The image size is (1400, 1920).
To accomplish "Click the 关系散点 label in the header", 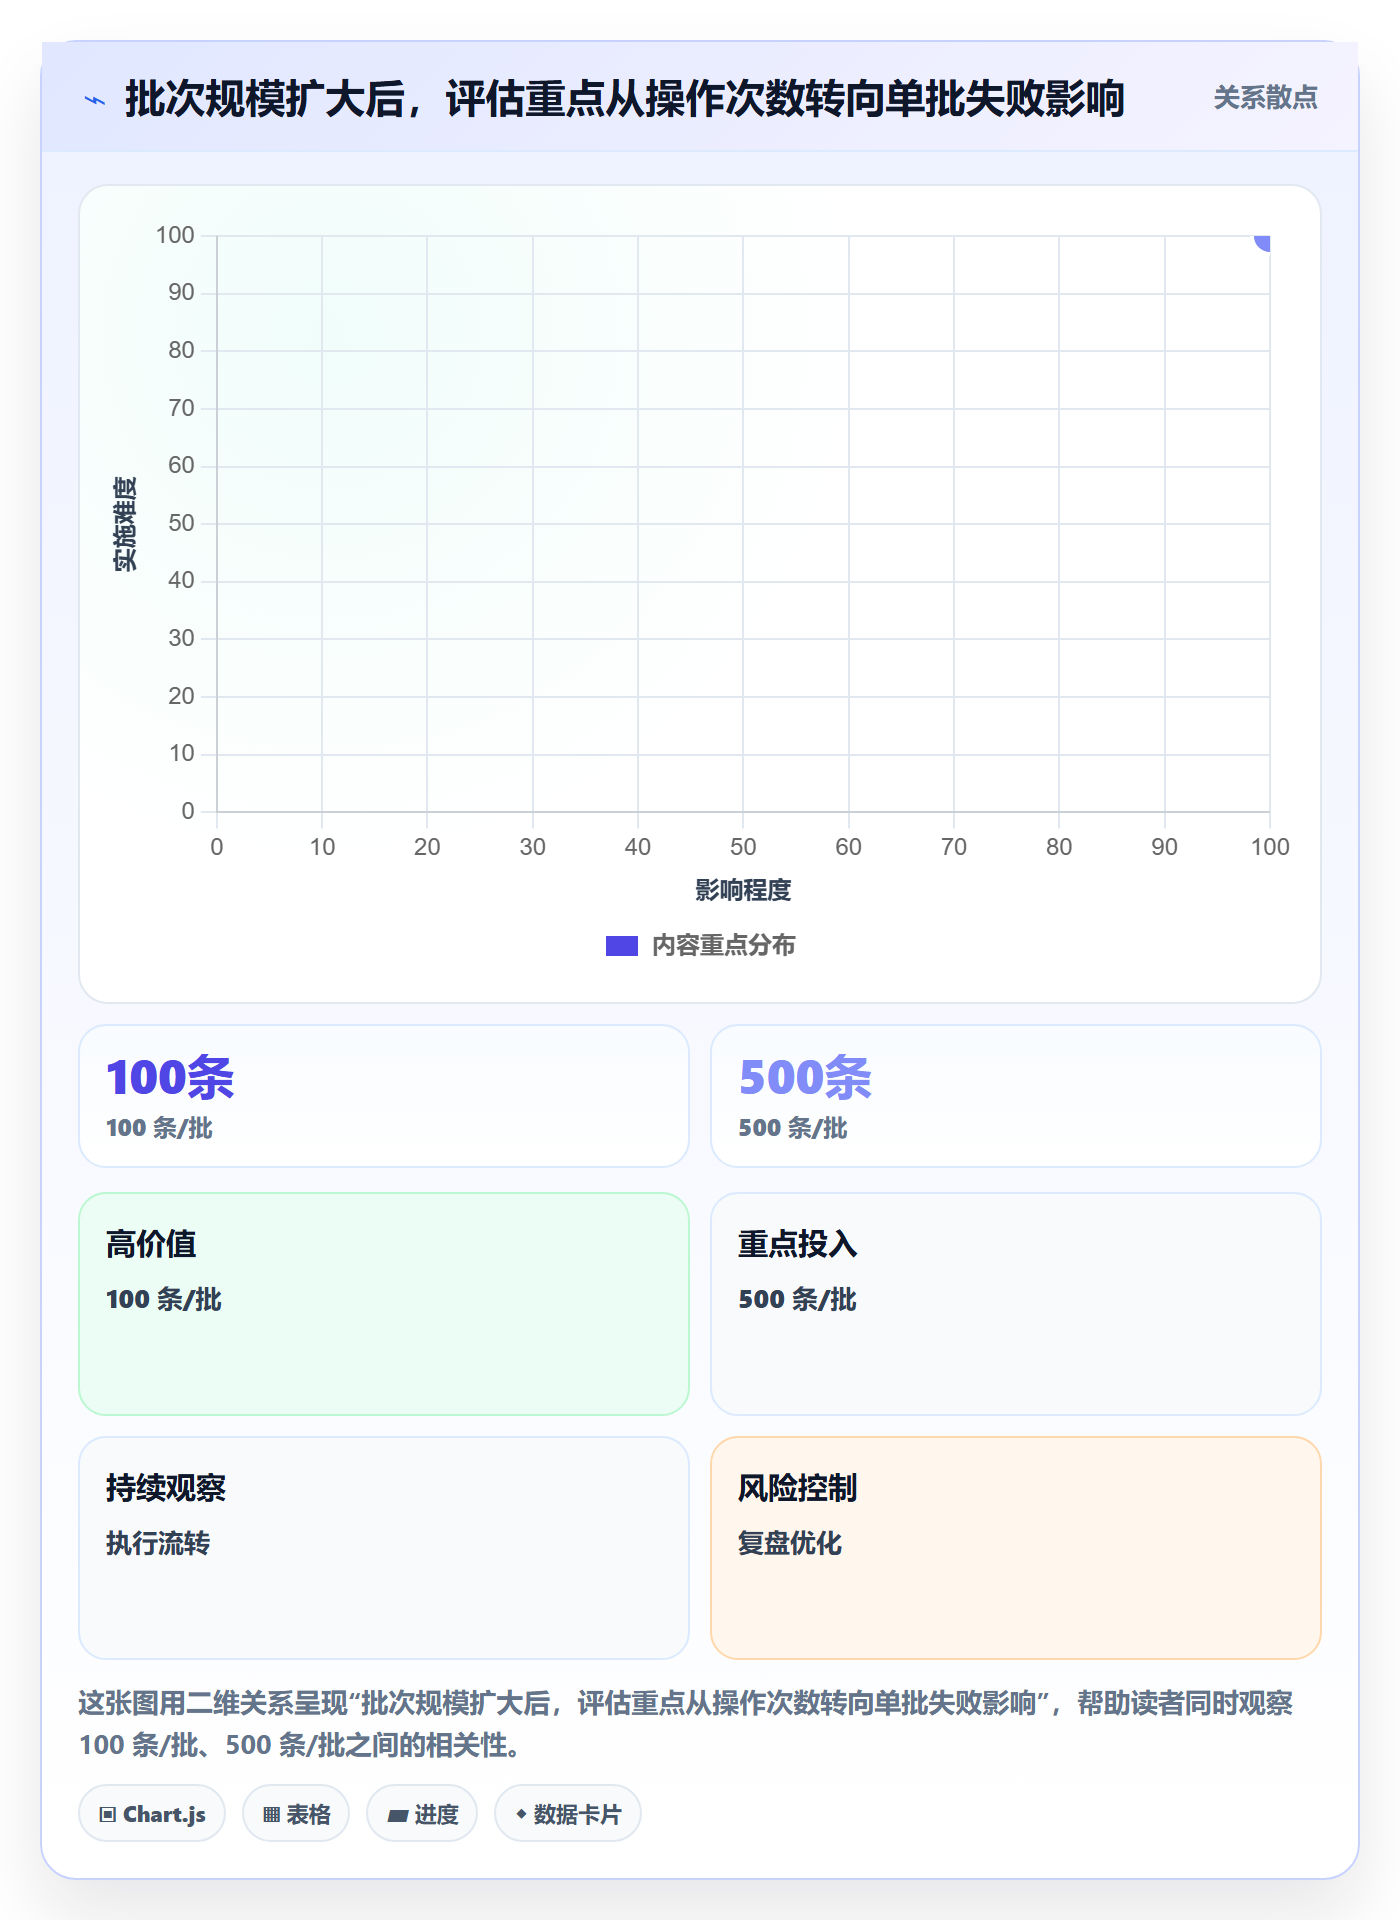I will click(x=1265, y=98).
